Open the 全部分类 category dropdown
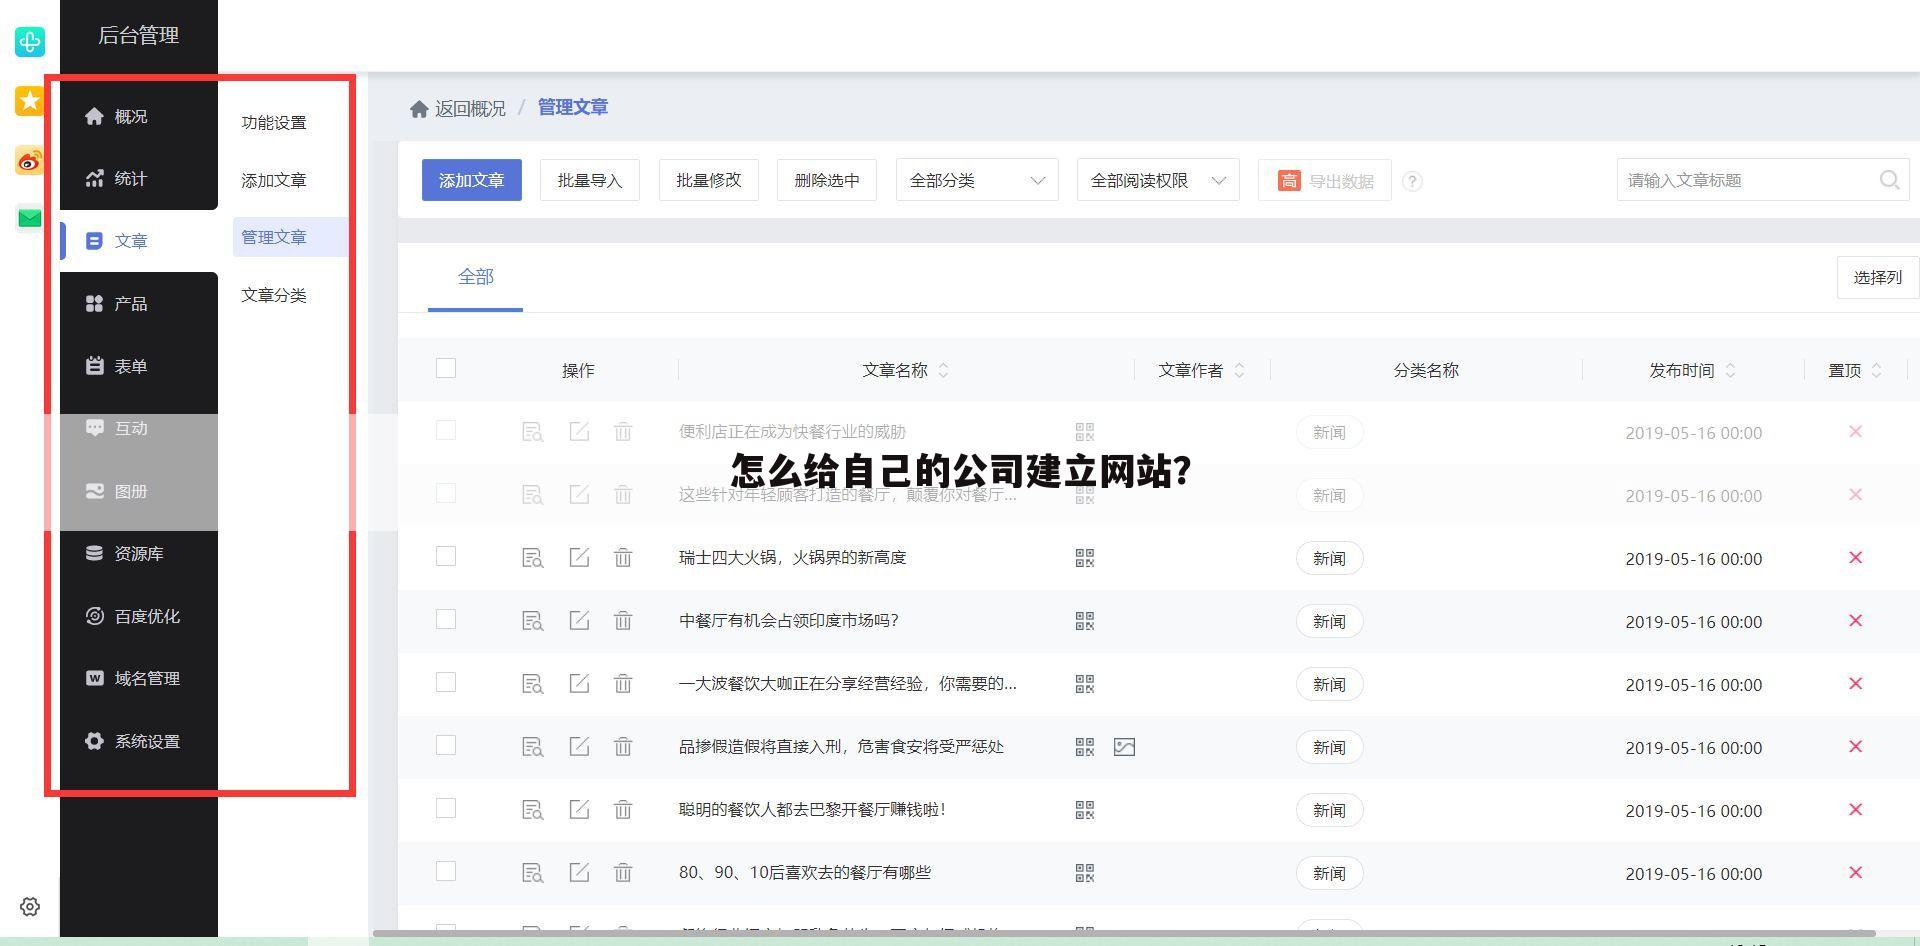This screenshot has width=1920, height=946. 977,180
